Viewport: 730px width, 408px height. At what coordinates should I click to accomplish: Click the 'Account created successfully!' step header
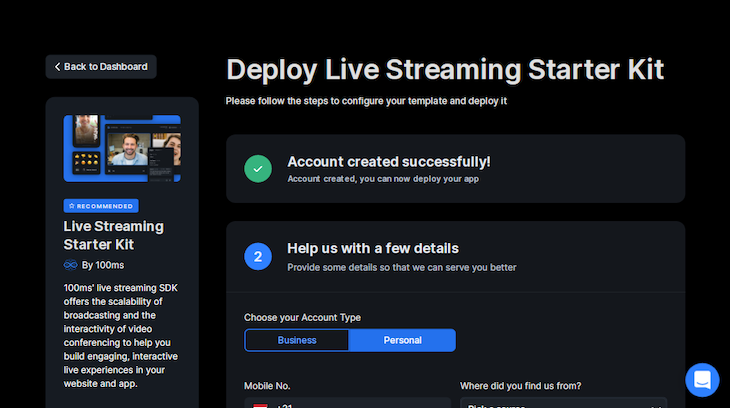coord(388,162)
